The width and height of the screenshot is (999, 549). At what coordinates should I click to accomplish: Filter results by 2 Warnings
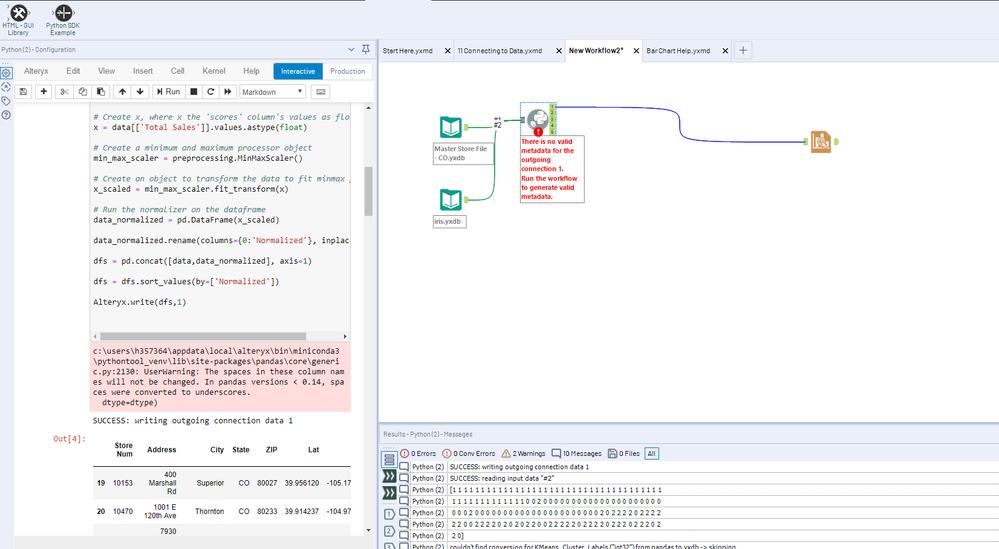[x=523, y=453]
